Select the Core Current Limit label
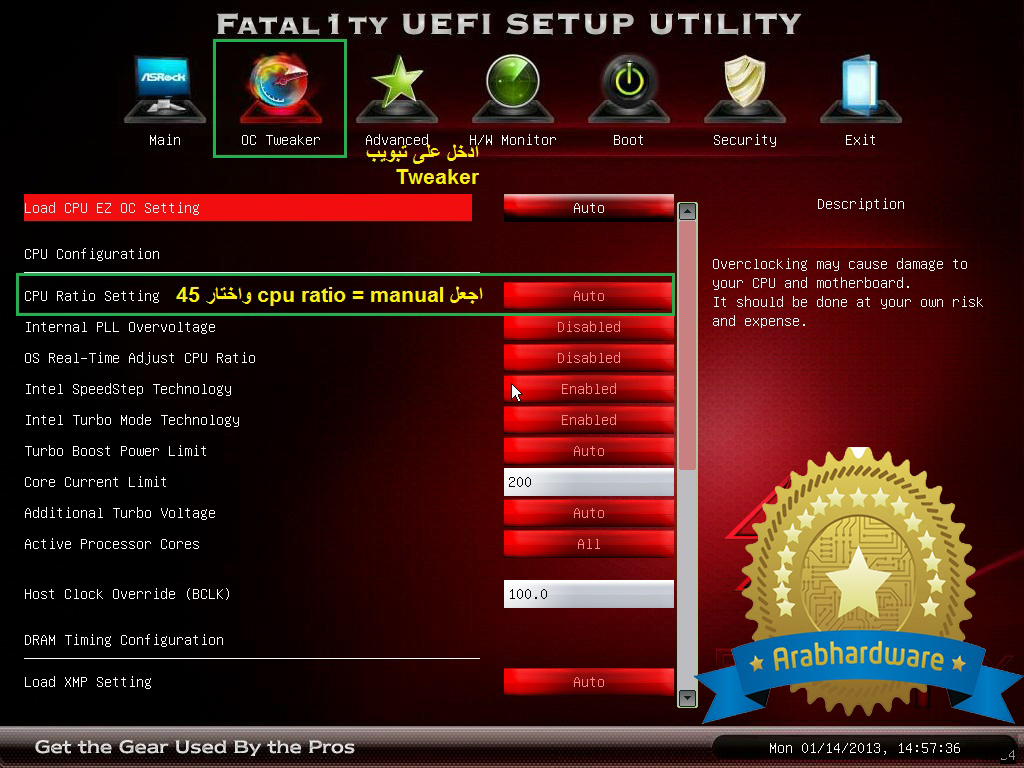The image size is (1024, 768). coord(95,482)
